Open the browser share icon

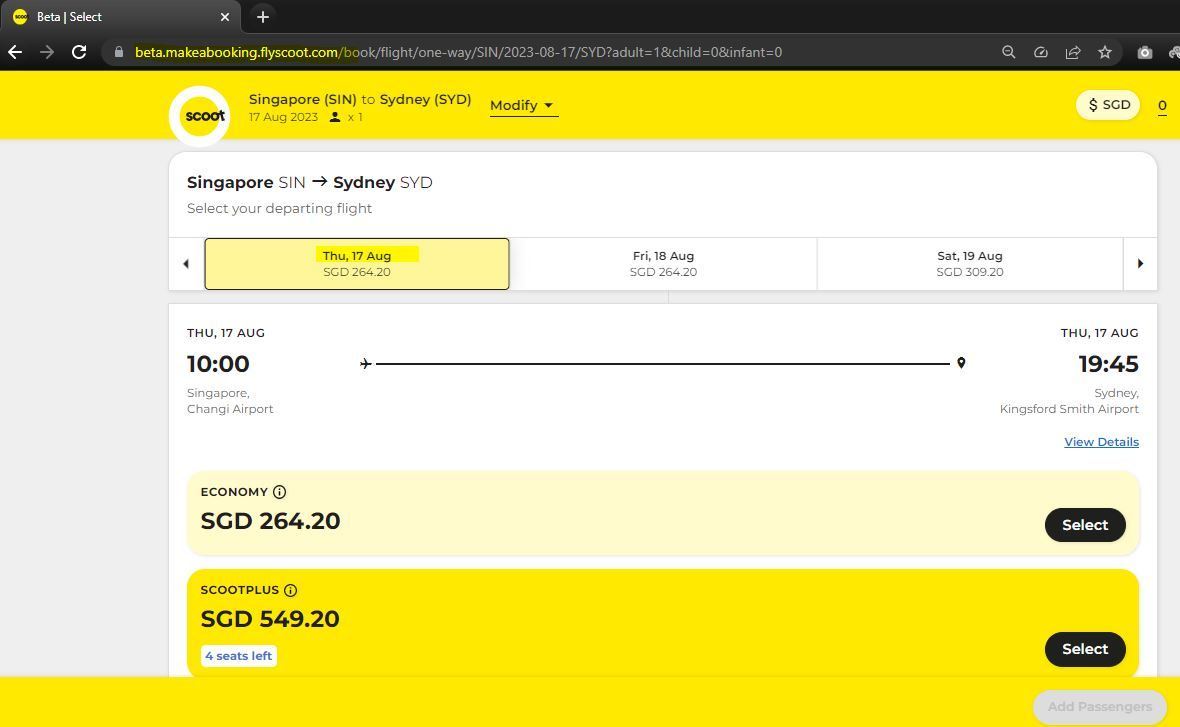point(1072,52)
